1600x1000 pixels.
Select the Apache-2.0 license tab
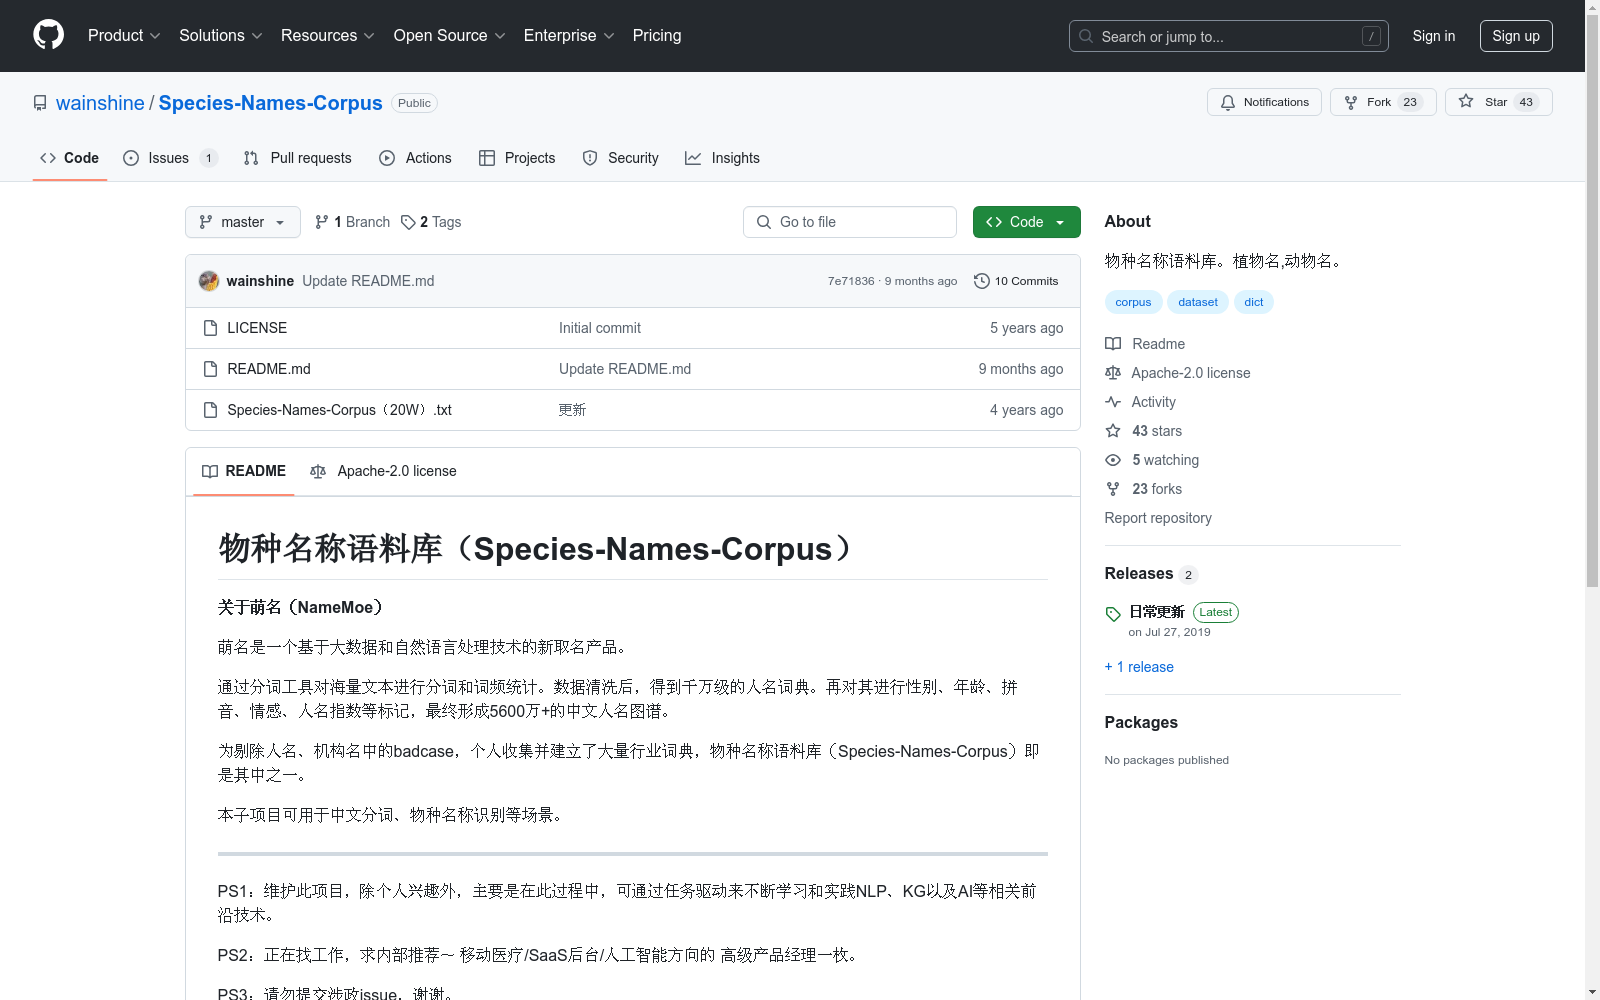[384, 471]
